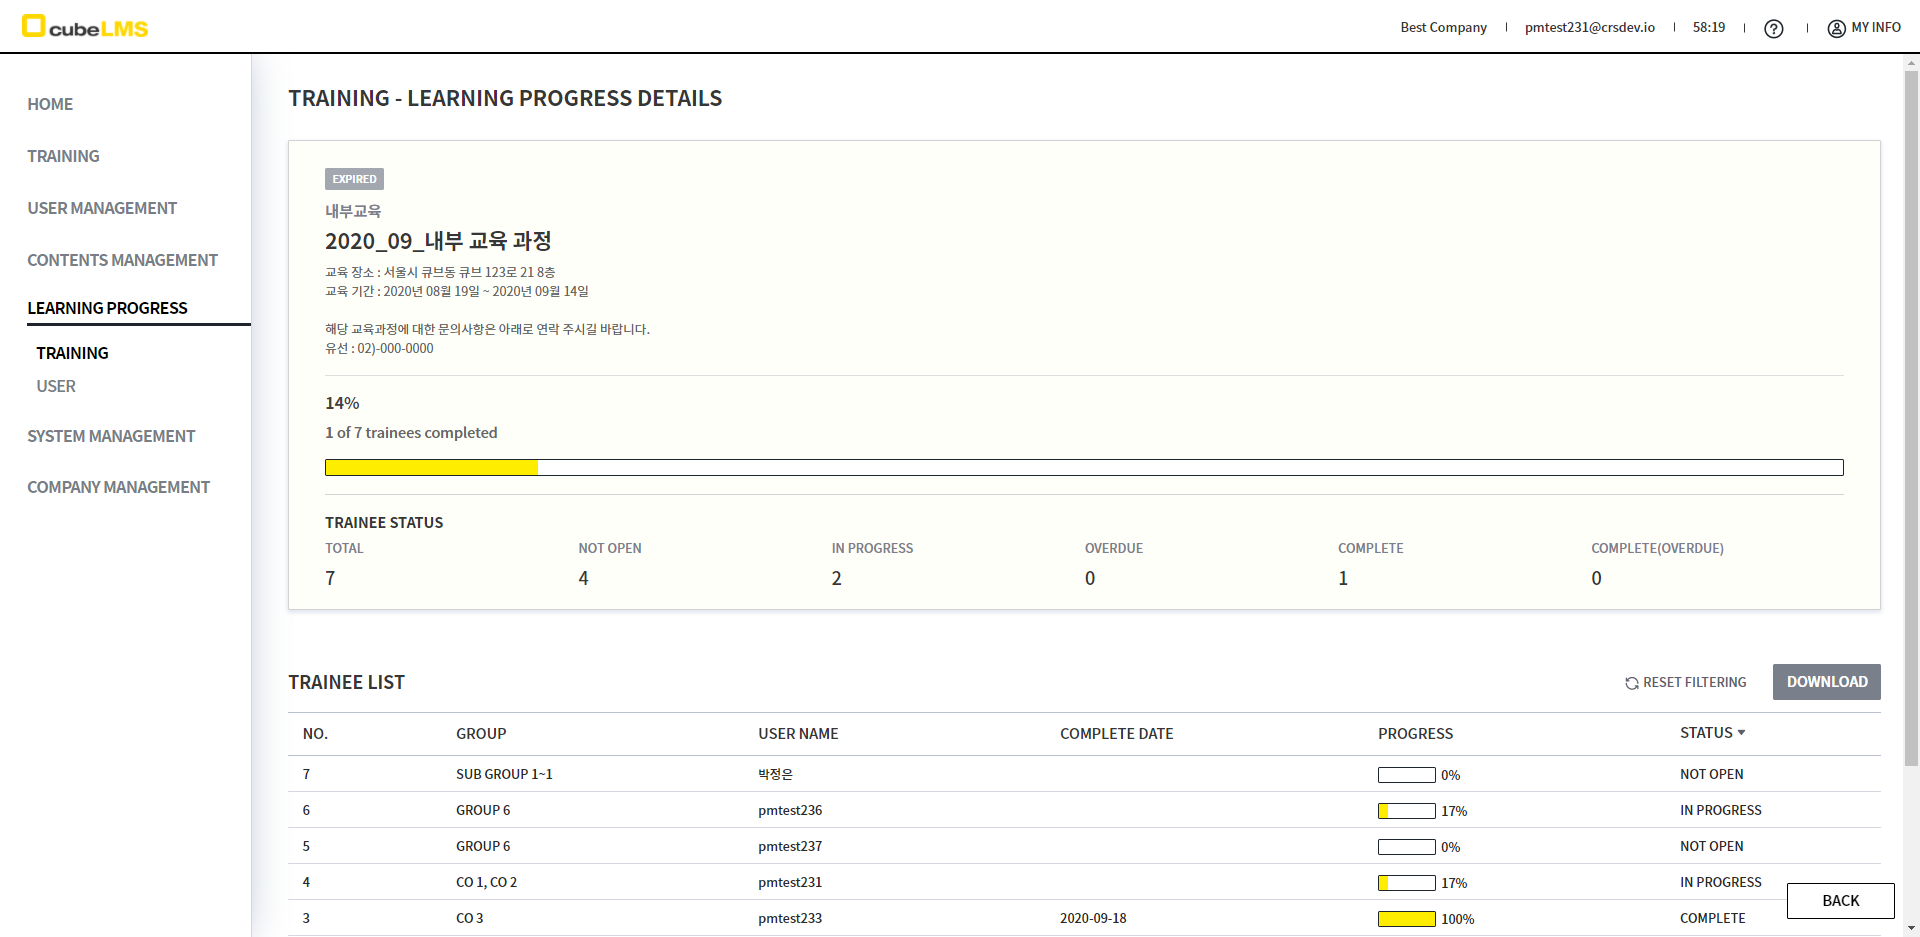Viewport: 1920px width, 937px height.
Task: Click the overall 14% completion progress bar
Action: (x=1083, y=467)
